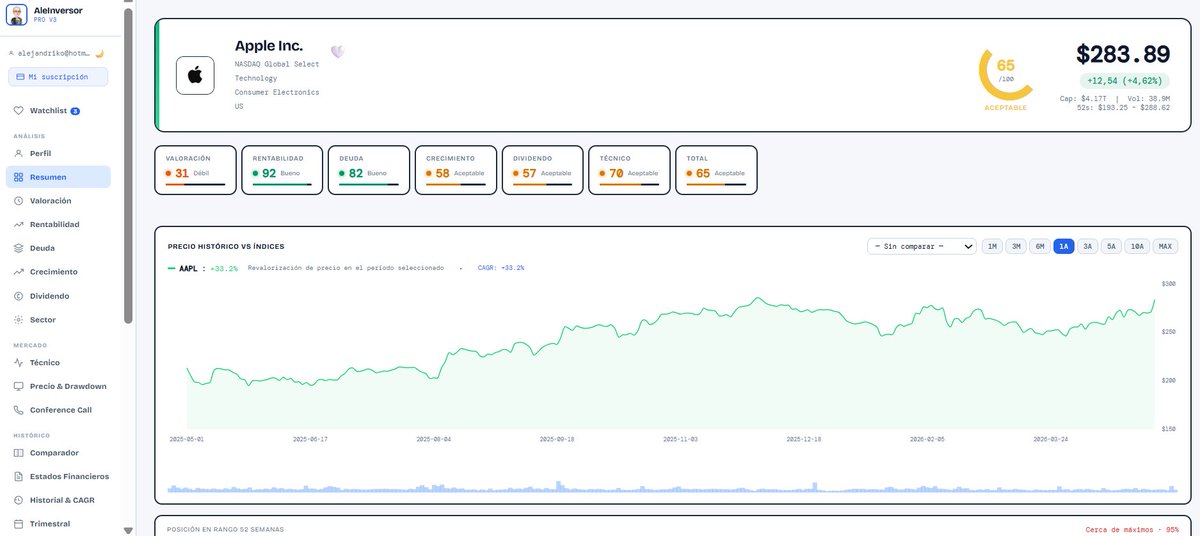Open Estados Financieros page
The width and height of the screenshot is (1200, 536).
58,476
